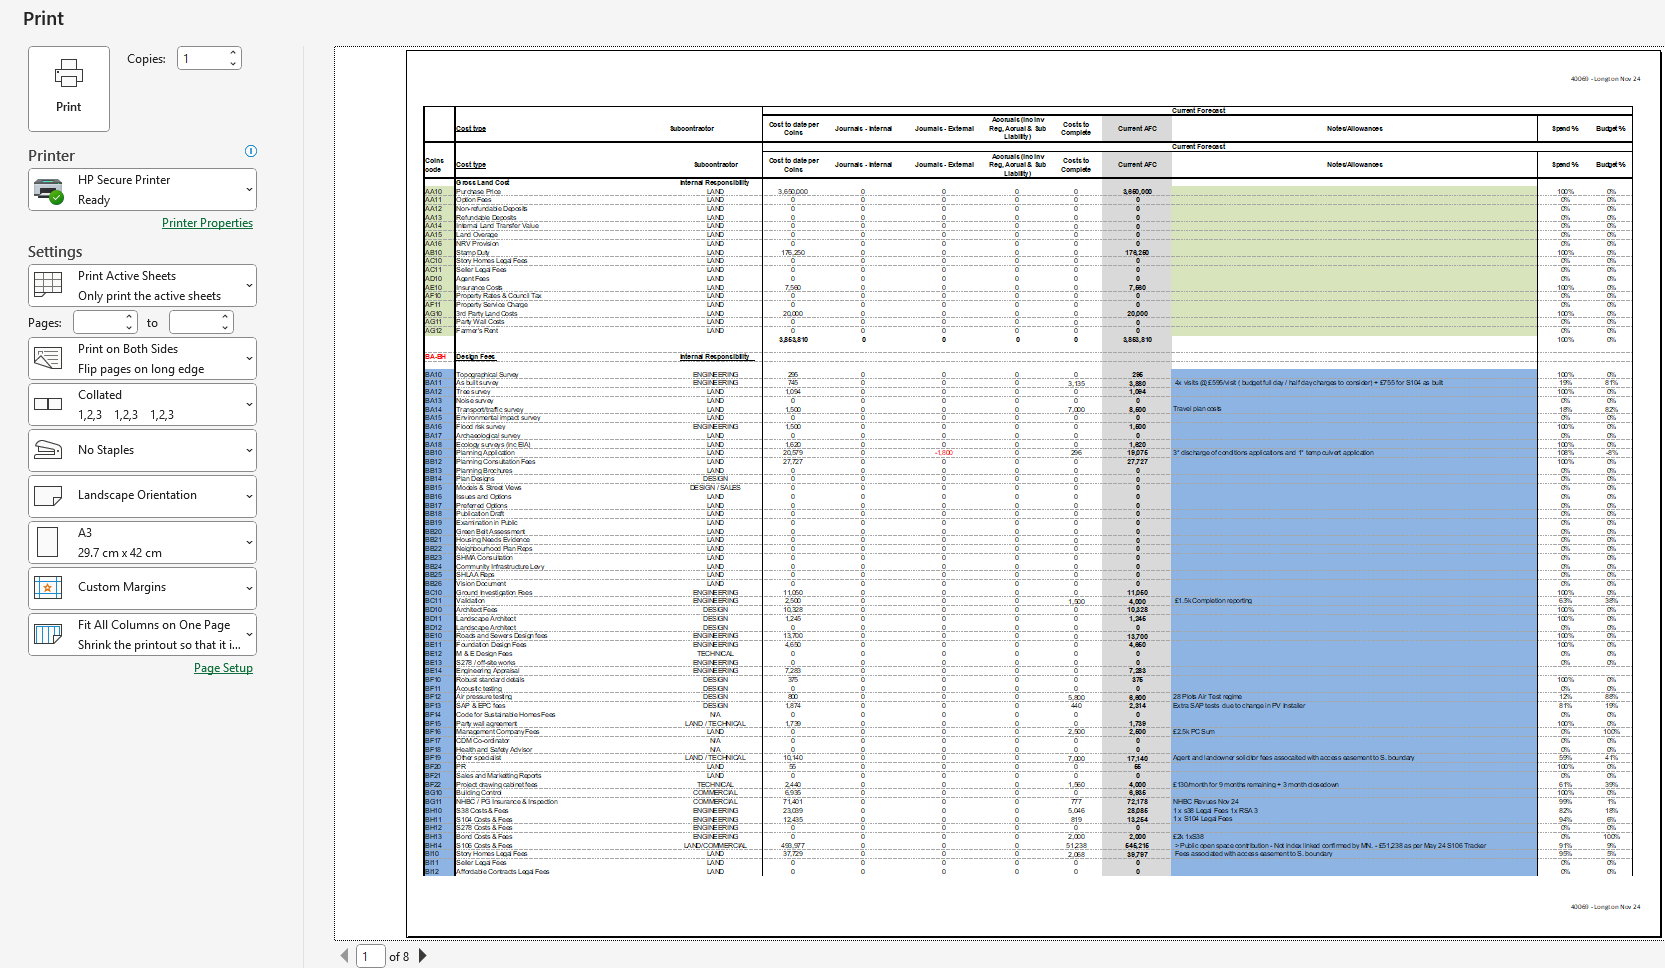Go to previous page in preview
The width and height of the screenshot is (1665, 968).
345,956
